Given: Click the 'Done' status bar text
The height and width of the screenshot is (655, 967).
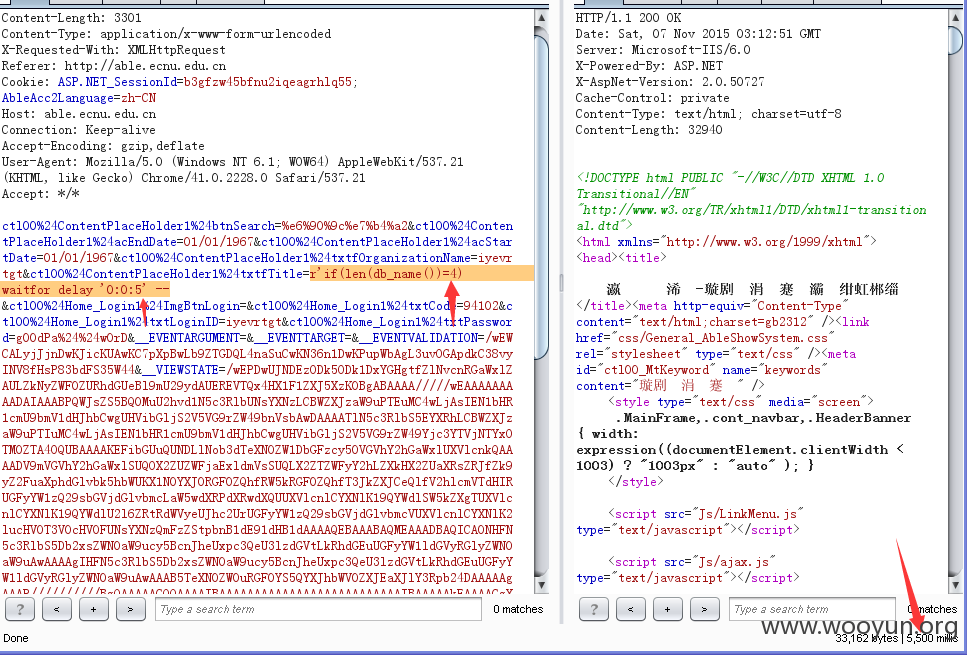Looking at the screenshot, I should [16, 638].
